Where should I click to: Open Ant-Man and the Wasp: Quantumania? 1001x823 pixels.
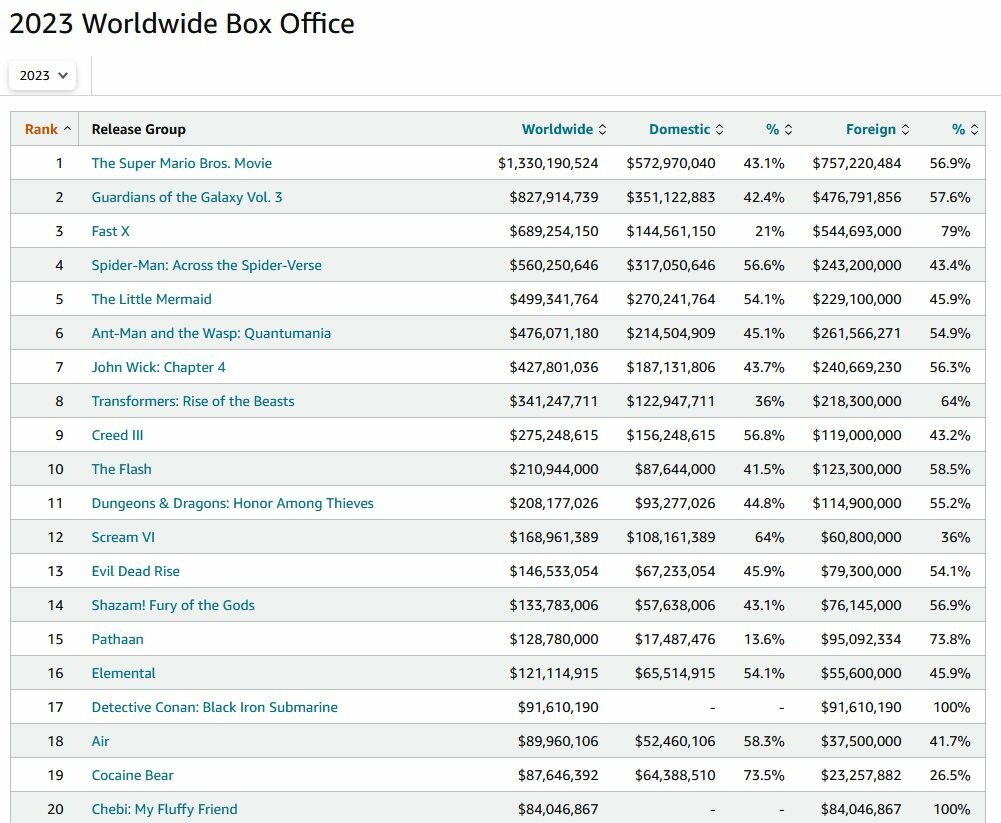(x=211, y=333)
